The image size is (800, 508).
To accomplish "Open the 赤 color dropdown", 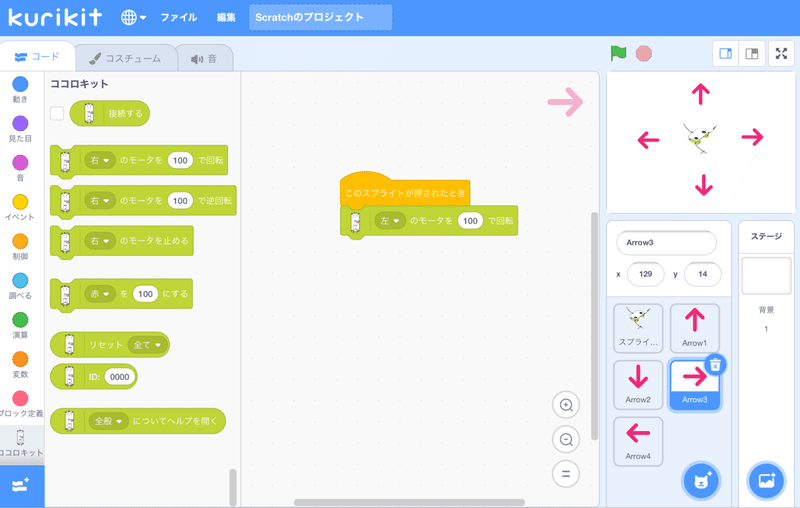I will coord(100,294).
